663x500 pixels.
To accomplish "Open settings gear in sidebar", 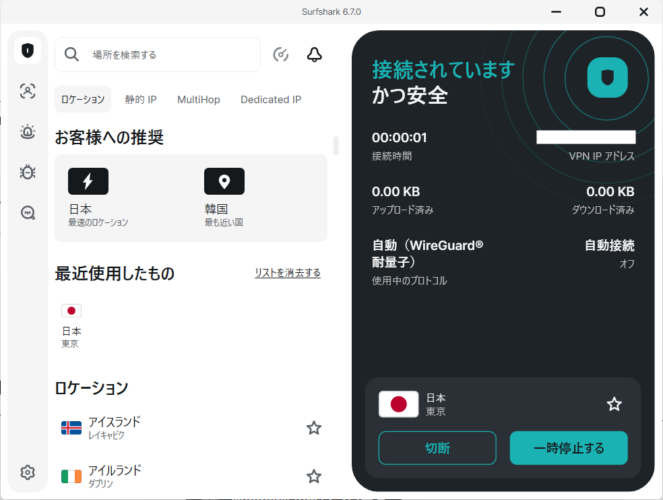I will (x=27, y=472).
